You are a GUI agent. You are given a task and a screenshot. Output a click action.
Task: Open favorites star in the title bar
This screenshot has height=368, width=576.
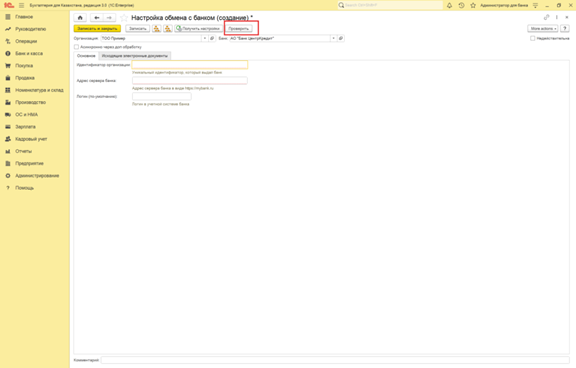tap(473, 6)
